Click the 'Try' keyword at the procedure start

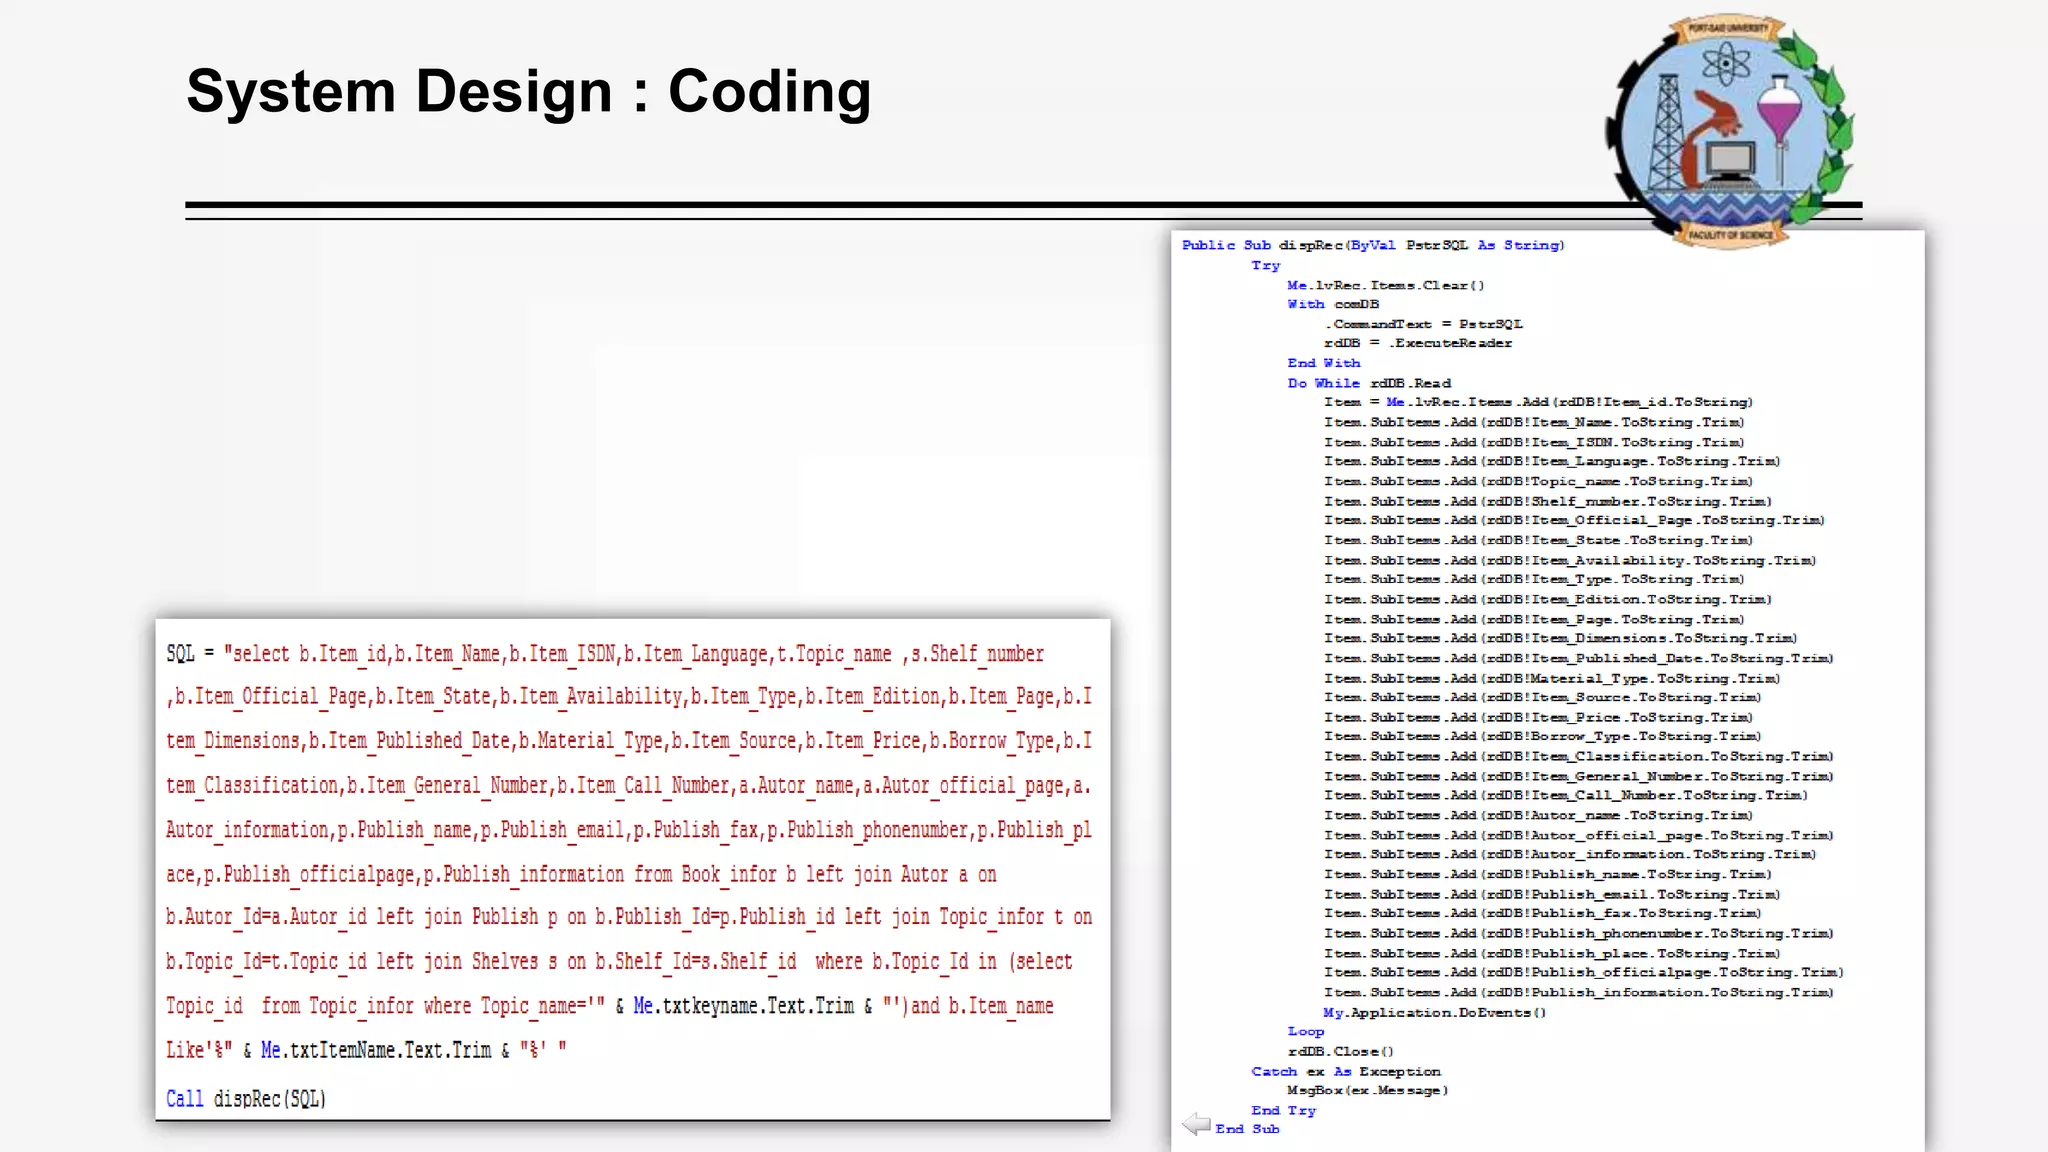point(1265,265)
